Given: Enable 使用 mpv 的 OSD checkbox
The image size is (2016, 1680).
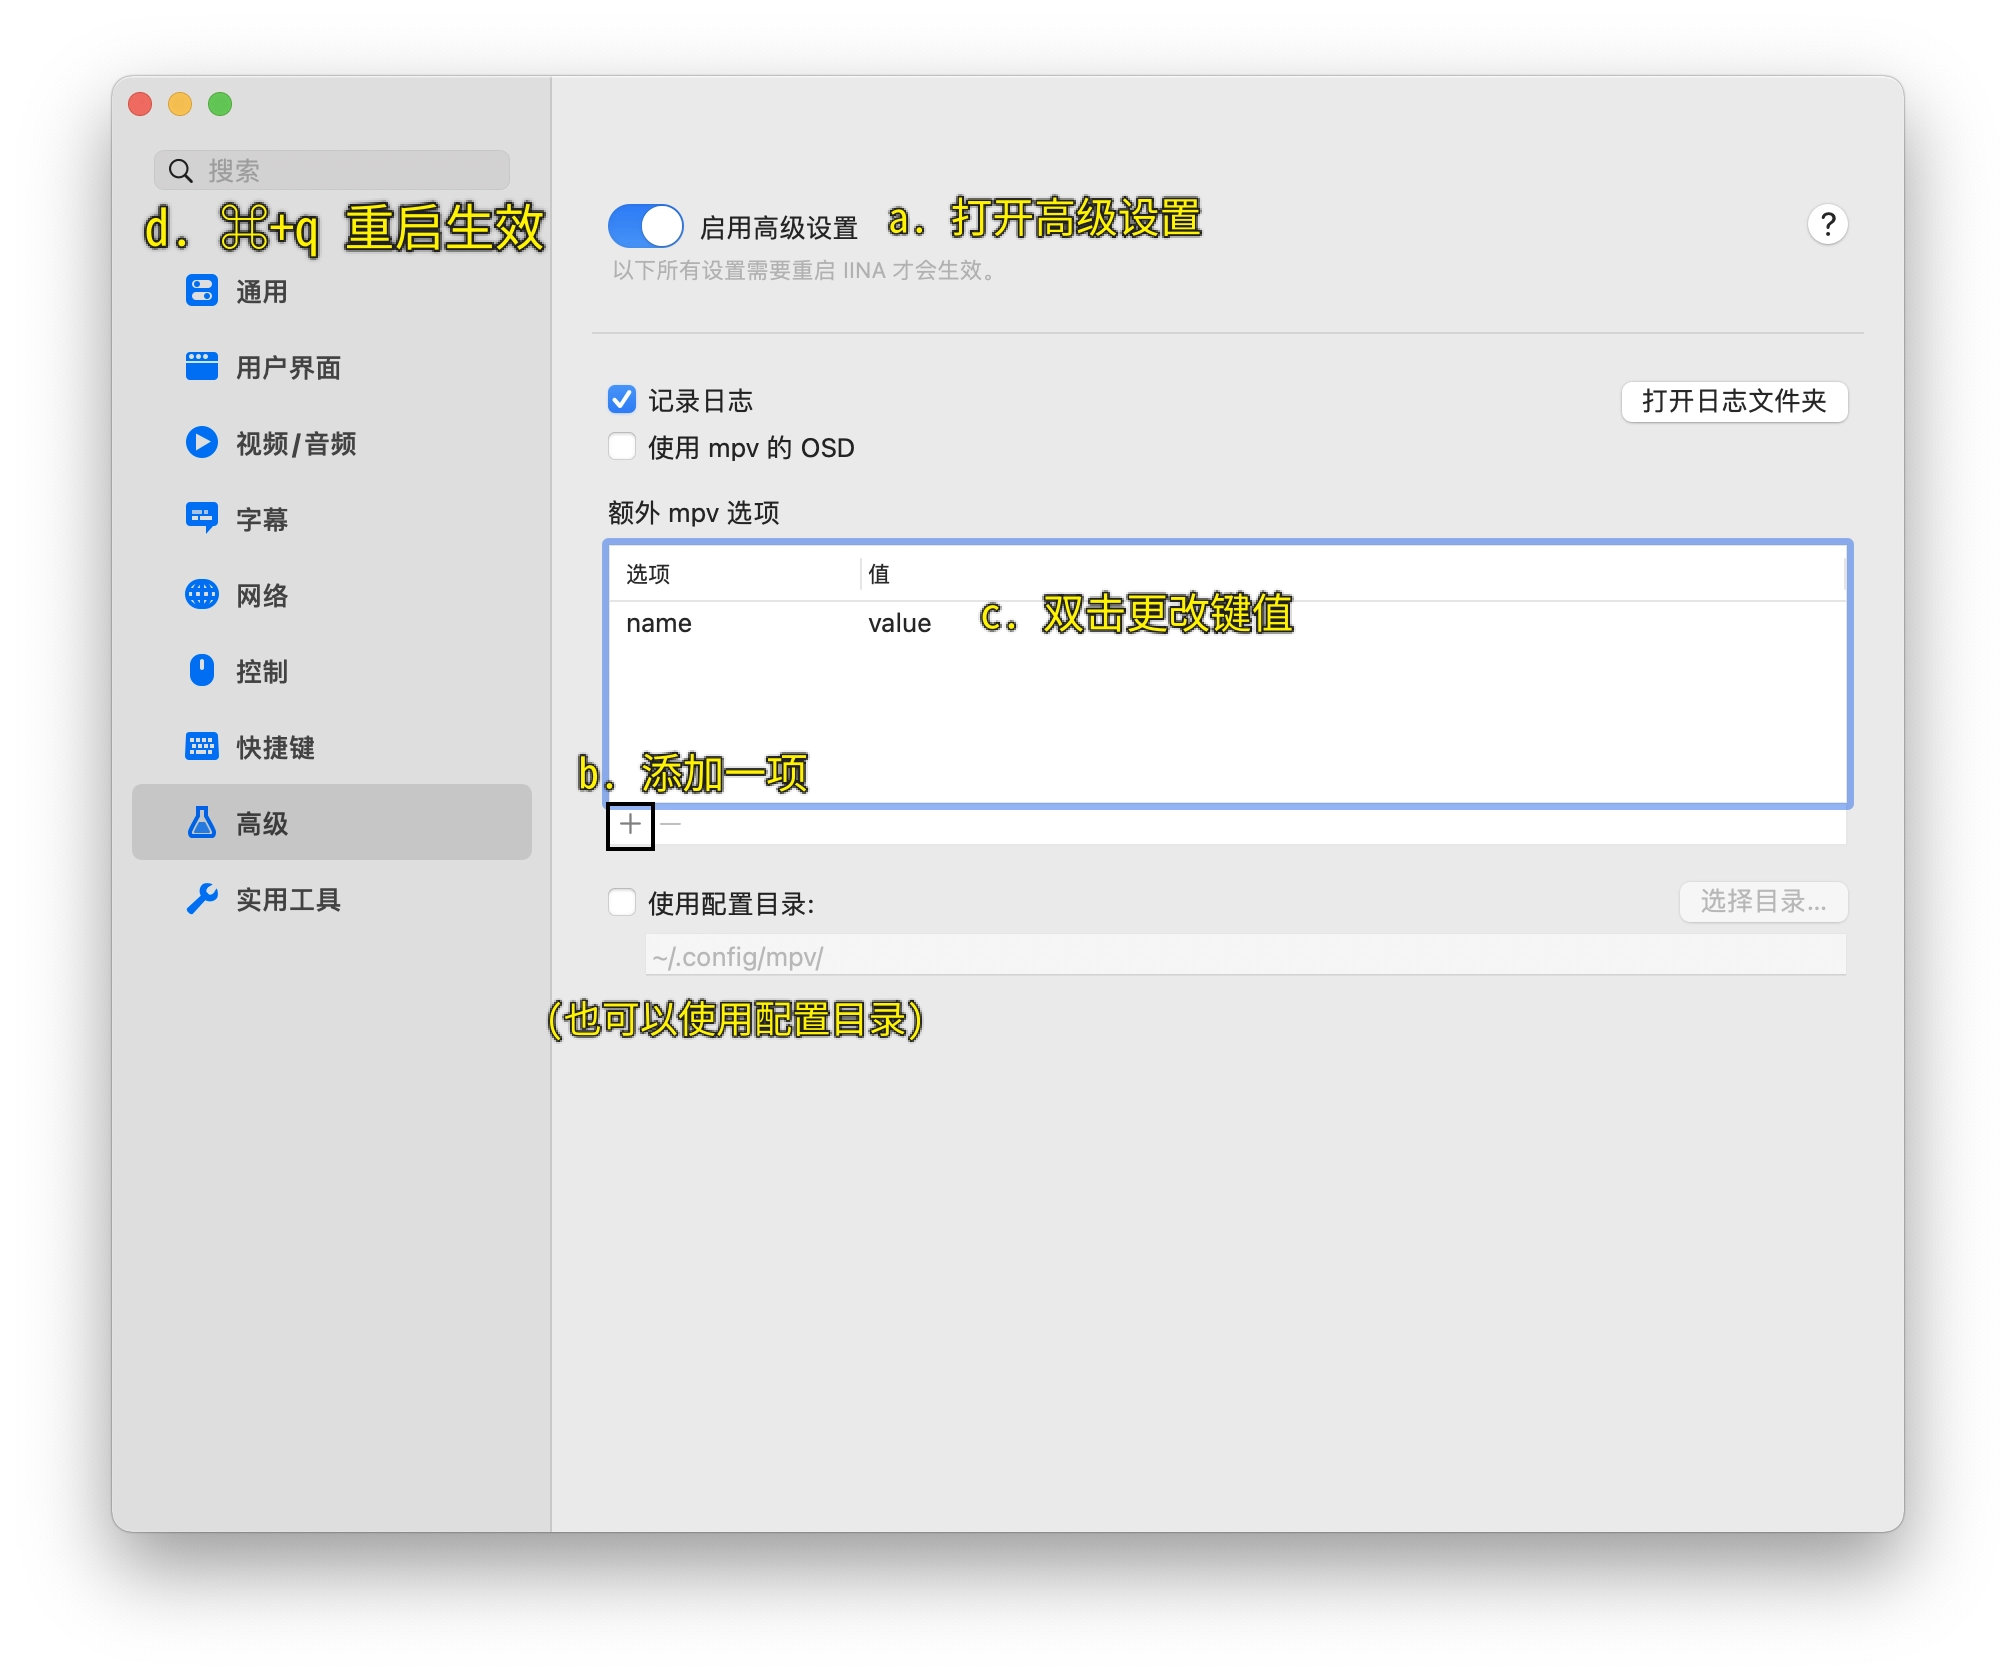Looking at the screenshot, I should (x=622, y=447).
